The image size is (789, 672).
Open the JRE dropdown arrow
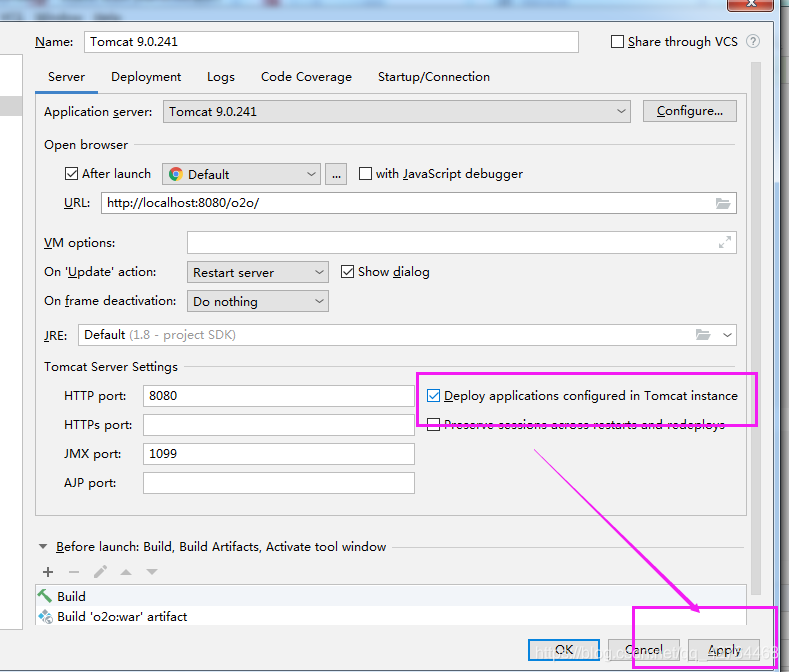tap(727, 335)
